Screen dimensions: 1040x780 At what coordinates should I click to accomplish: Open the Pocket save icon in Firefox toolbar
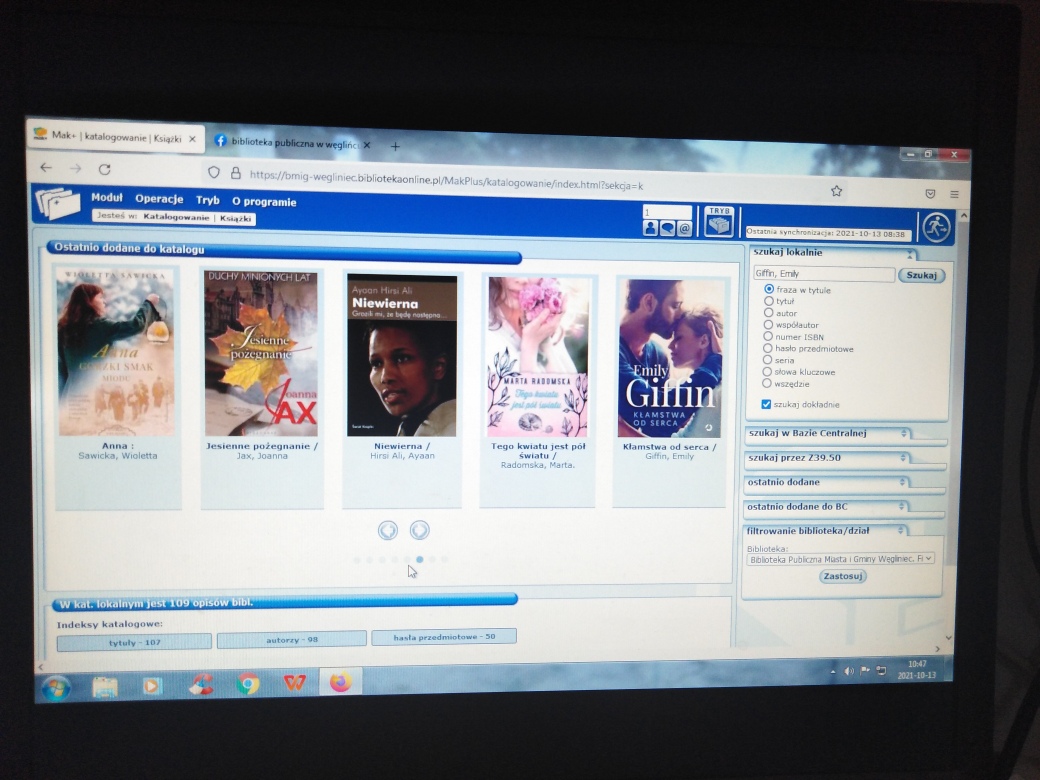930,194
